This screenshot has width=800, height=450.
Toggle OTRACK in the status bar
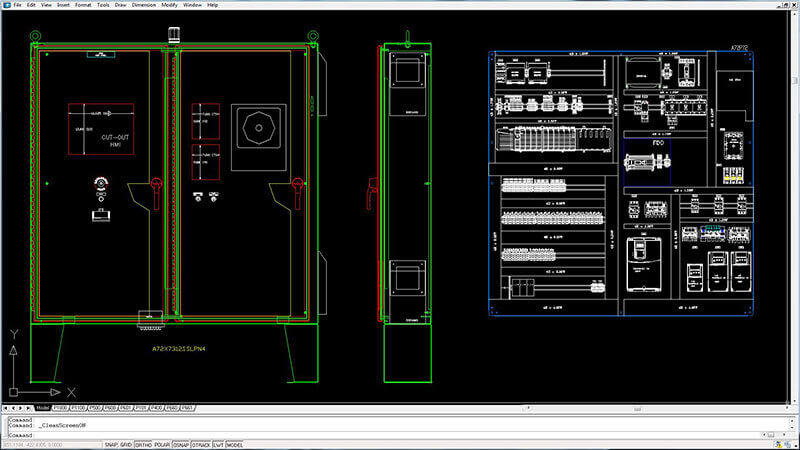pyautogui.click(x=201, y=445)
